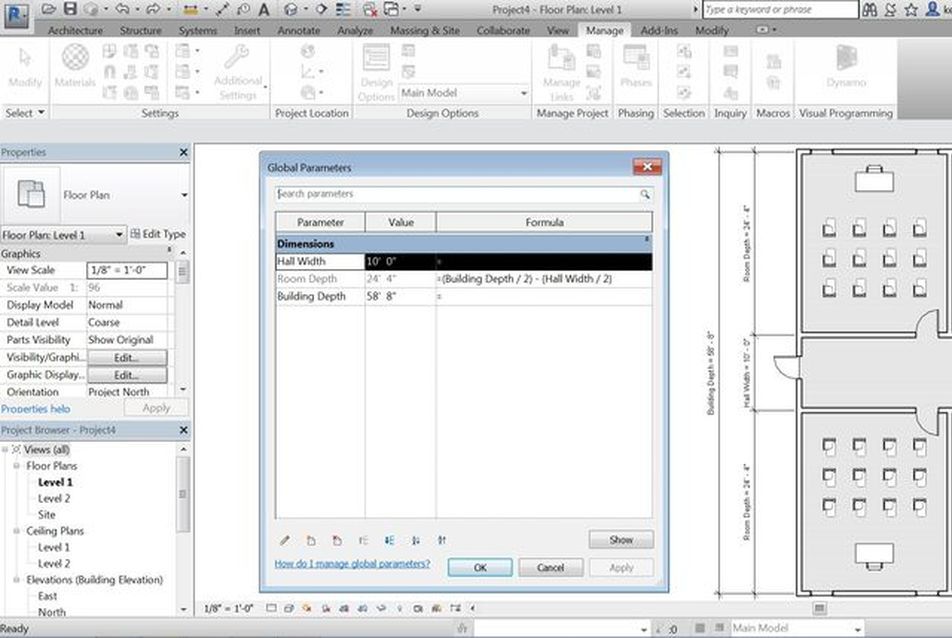The height and width of the screenshot is (638, 952).
Task: Toggle Sun Path on view control bar
Action: pos(307,608)
